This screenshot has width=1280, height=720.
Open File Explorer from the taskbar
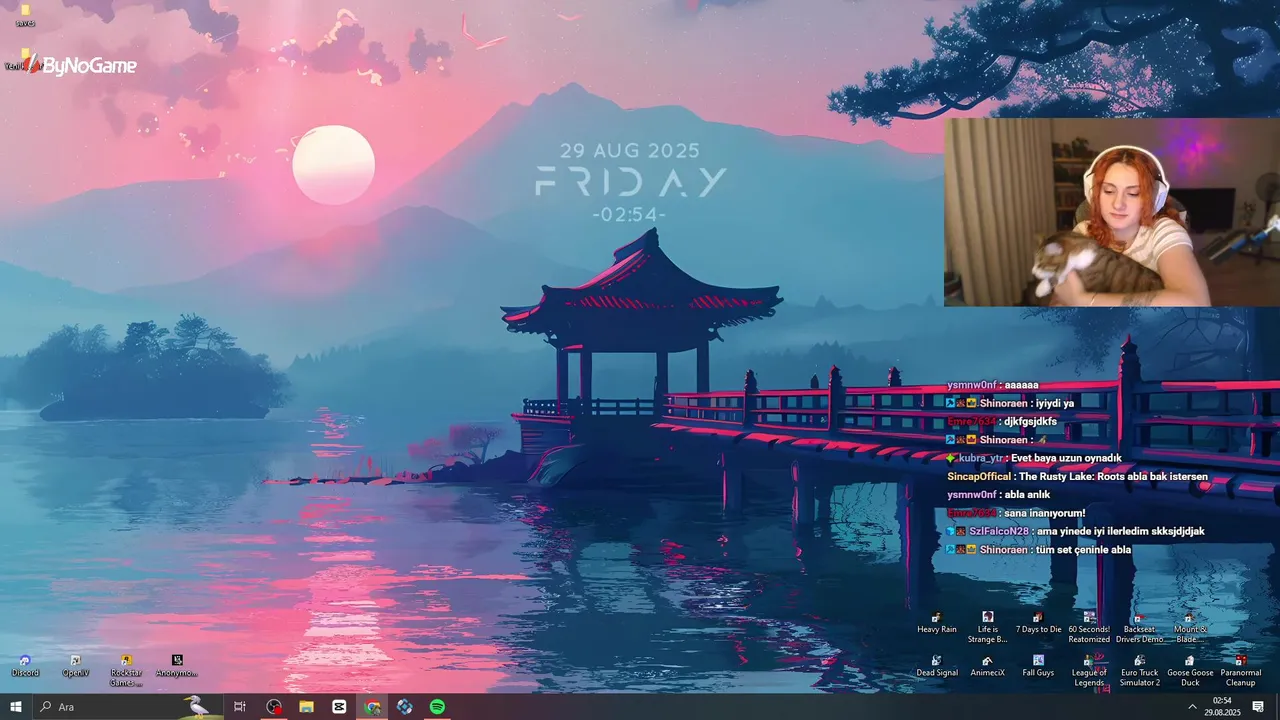click(306, 707)
